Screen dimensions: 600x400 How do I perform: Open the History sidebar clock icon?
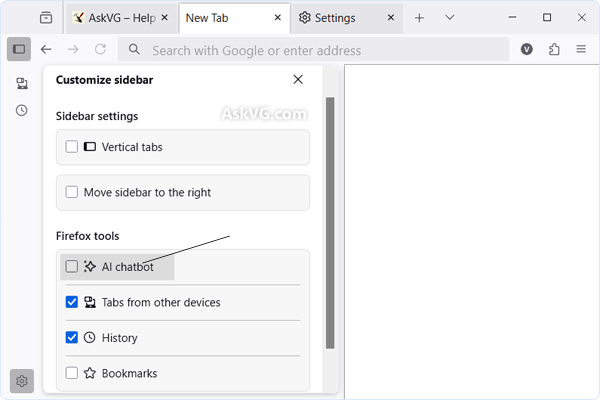point(21,110)
